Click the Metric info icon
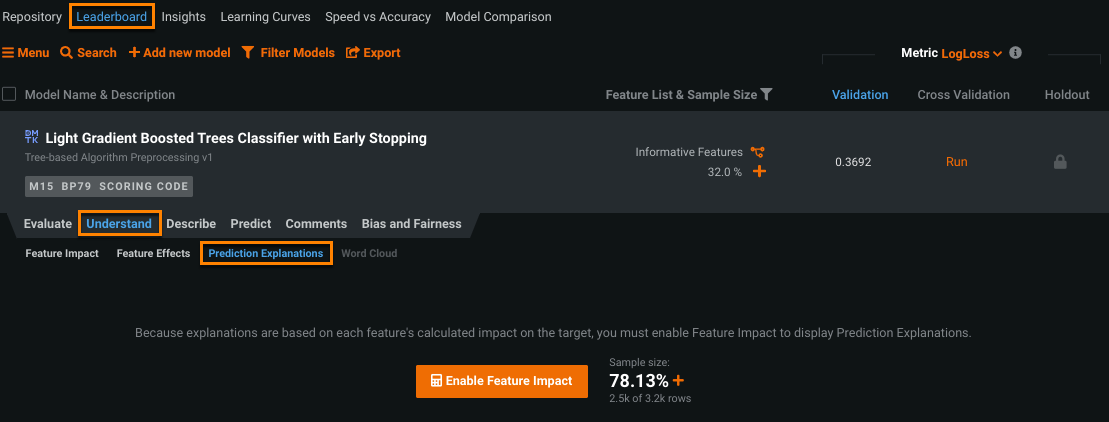Viewport: 1109px width, 422px height. coord(1016,53)
